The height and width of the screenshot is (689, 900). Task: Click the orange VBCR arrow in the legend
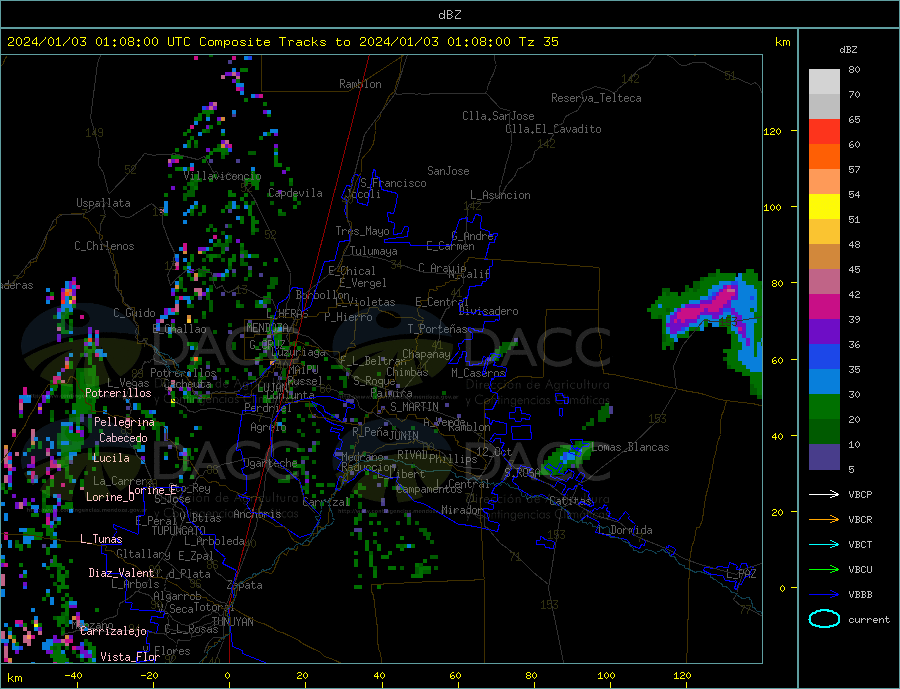point(824,520)
